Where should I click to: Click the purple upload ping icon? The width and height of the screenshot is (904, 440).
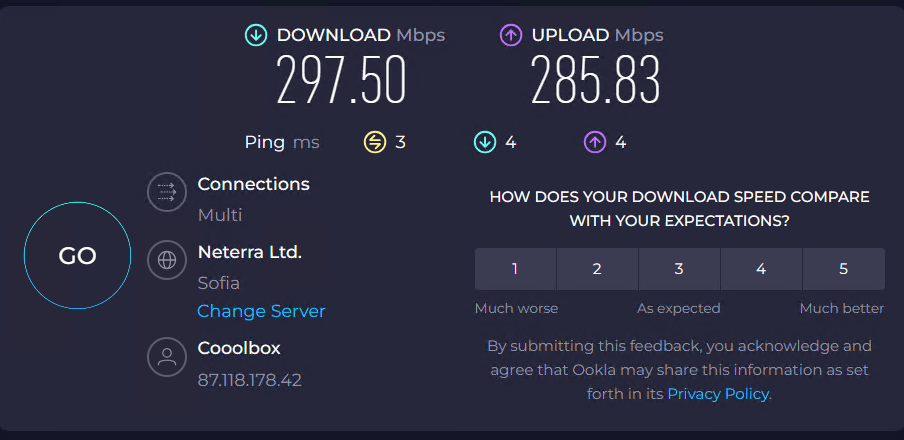[x=595, y=142]
